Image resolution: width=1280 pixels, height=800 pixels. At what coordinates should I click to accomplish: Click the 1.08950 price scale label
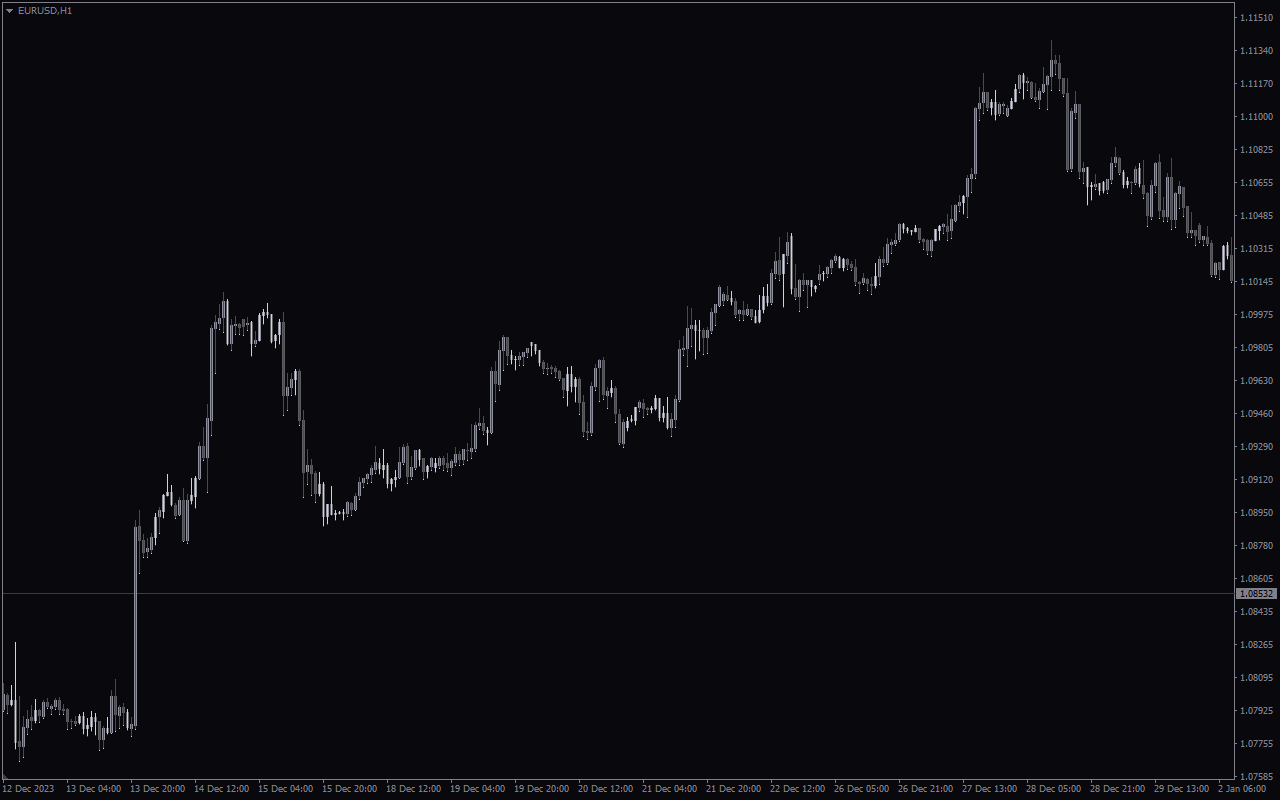point(1257,512)
